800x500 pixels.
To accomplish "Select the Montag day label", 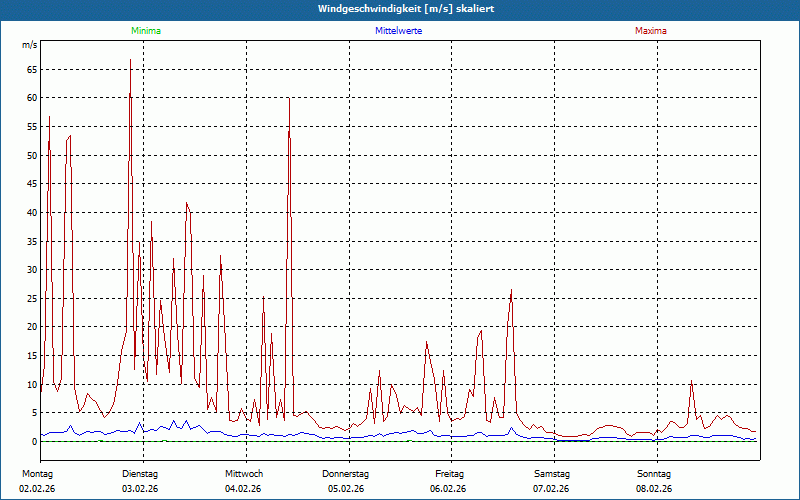I will pyautogui.click(x=37, y=473).
